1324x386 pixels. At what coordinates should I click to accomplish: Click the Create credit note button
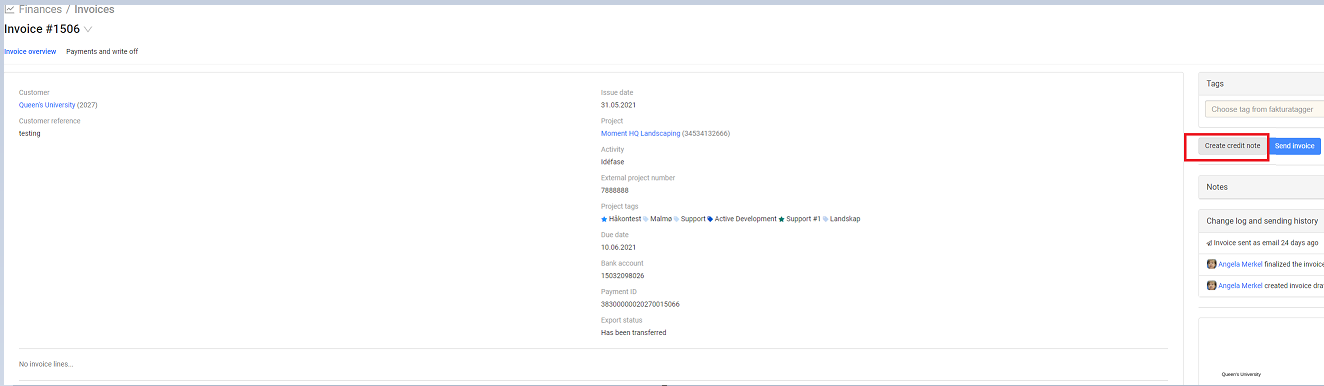tap(1232, 146)
